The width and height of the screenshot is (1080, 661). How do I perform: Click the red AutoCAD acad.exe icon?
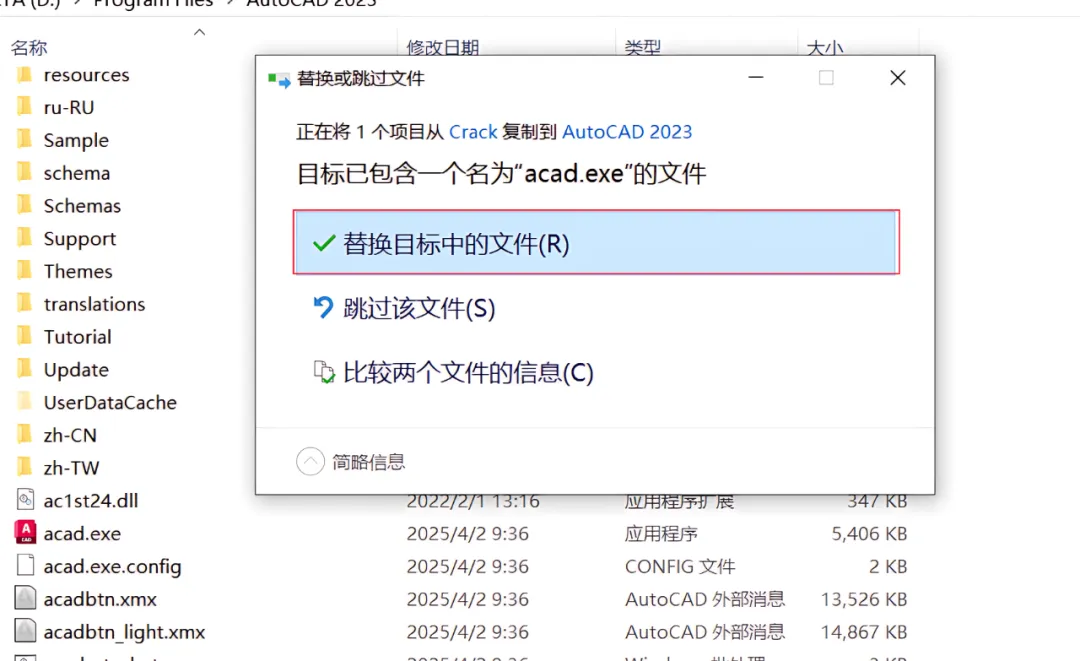coord(25,532)
